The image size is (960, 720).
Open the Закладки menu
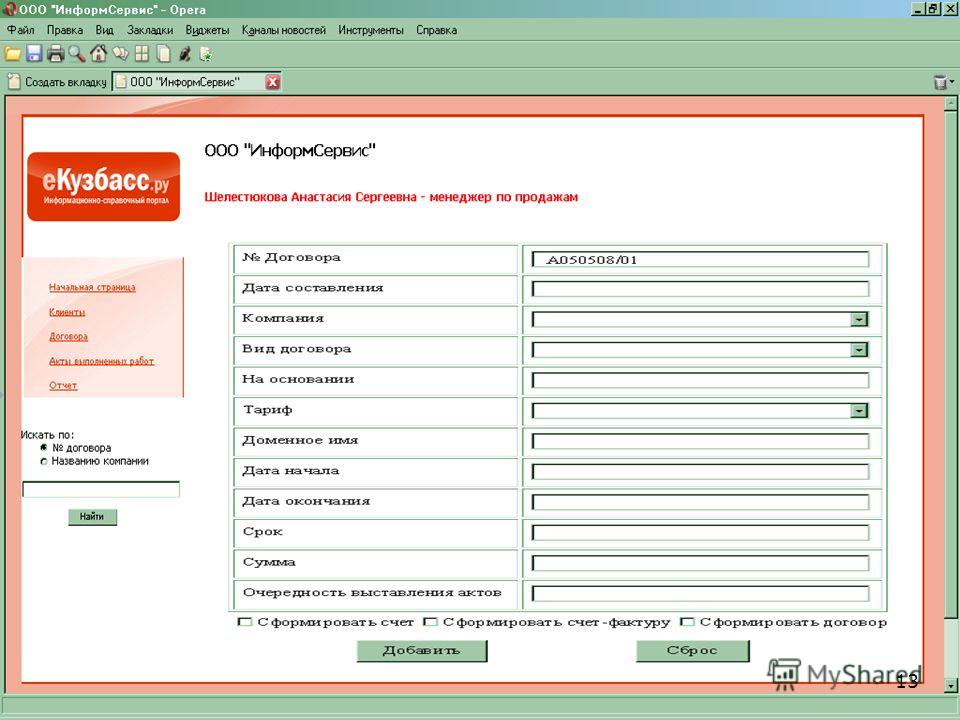click(150, 30)
